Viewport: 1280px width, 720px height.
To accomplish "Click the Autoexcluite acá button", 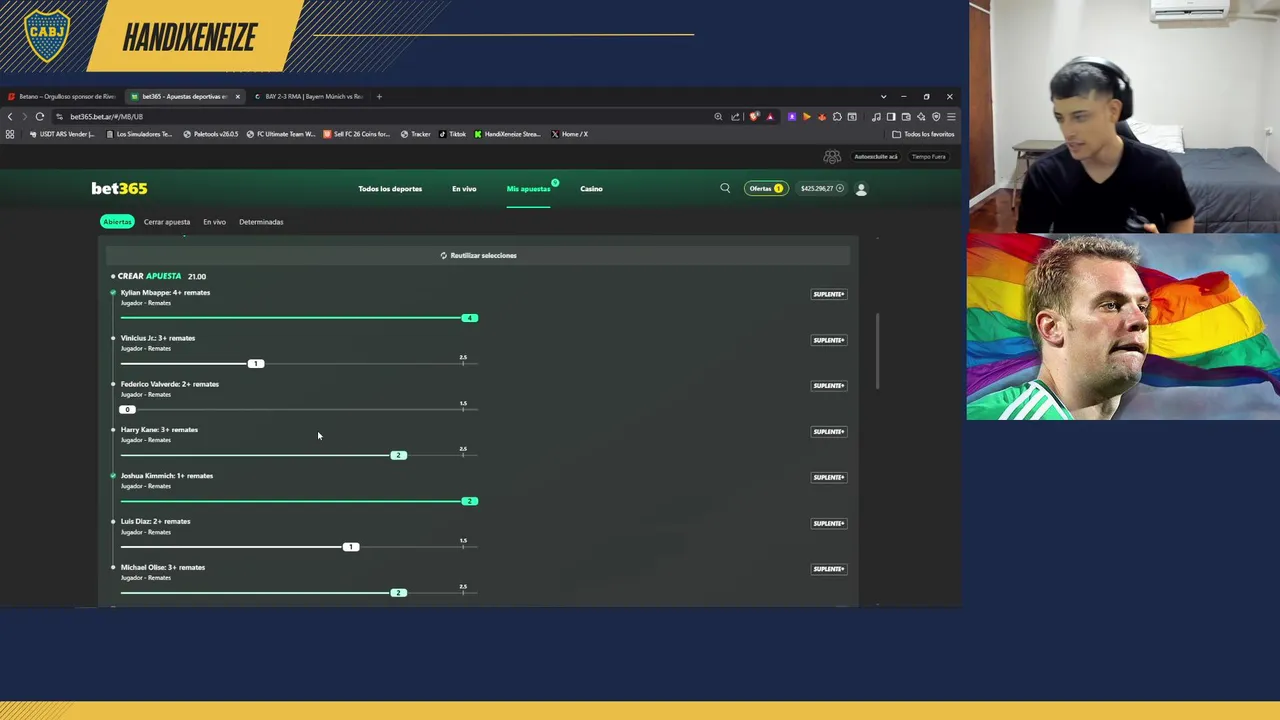I will click(x=876, y=157).
